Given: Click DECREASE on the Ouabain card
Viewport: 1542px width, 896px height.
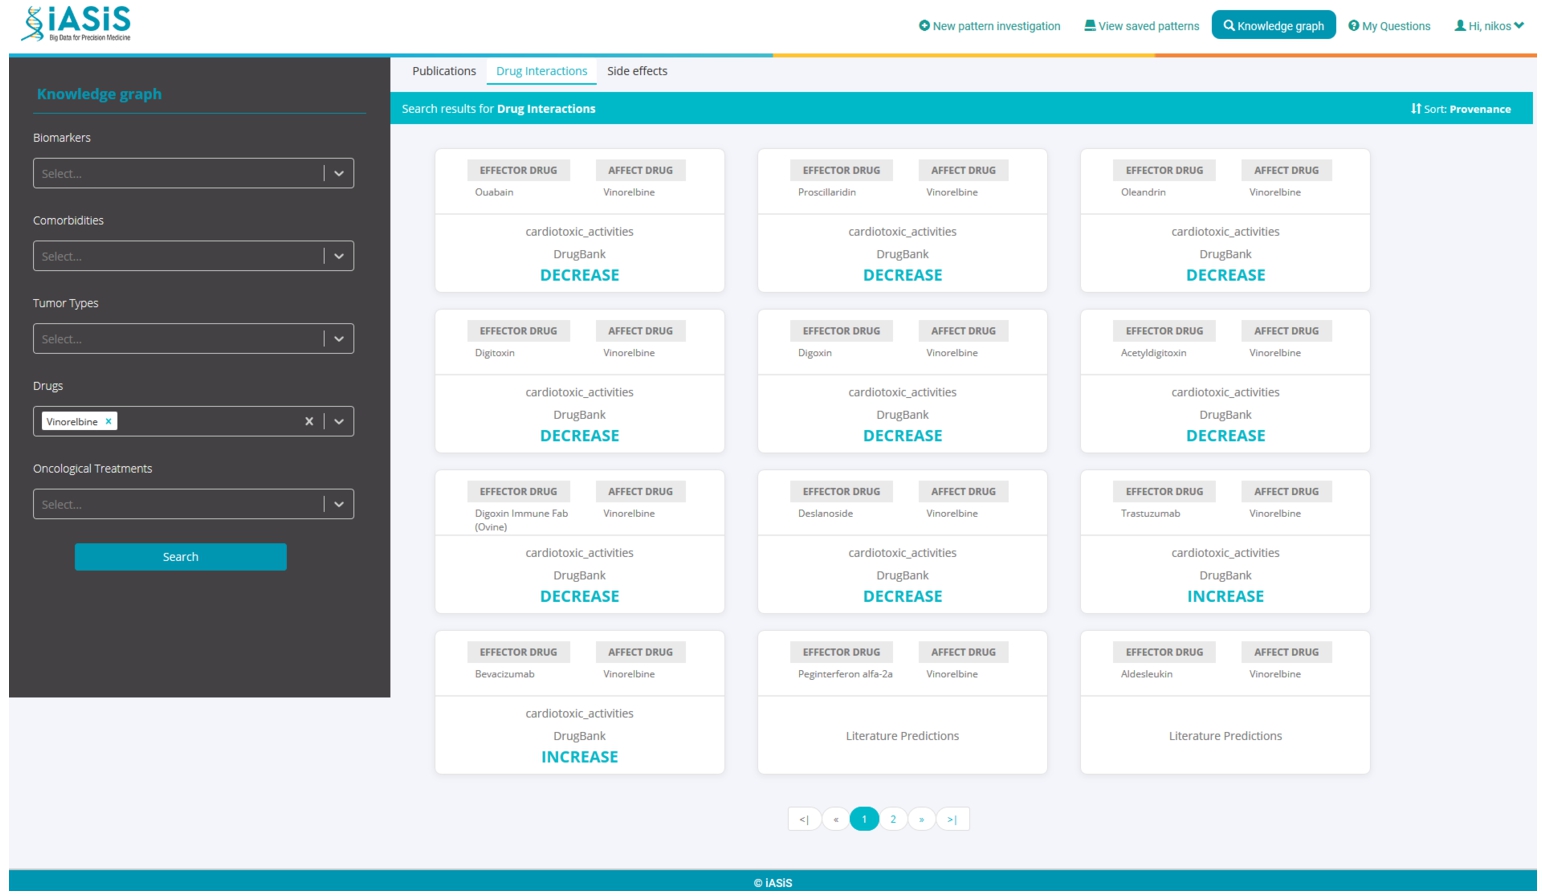Looking at the screenshot, I should (580, 275).
